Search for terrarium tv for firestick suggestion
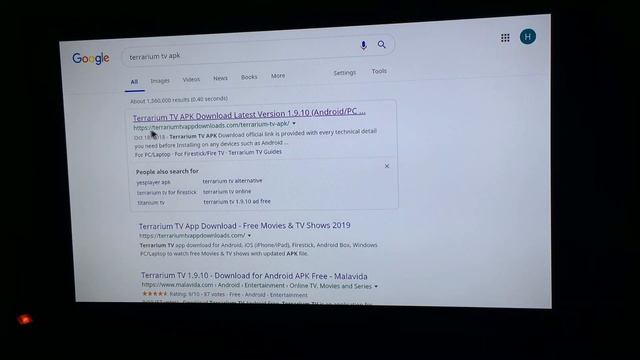This screenshot has height=360, width=640. tap(167, 192)
